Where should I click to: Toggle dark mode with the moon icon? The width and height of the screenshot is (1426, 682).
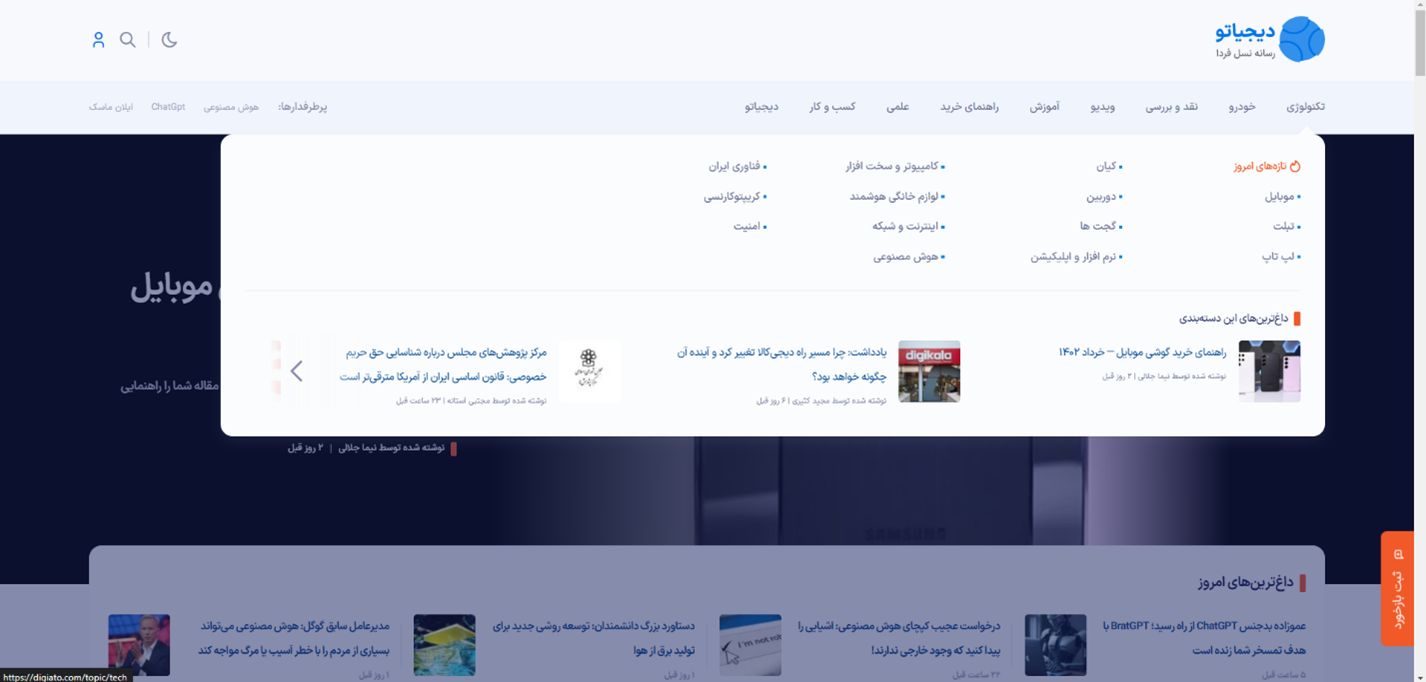click(169, 40)
